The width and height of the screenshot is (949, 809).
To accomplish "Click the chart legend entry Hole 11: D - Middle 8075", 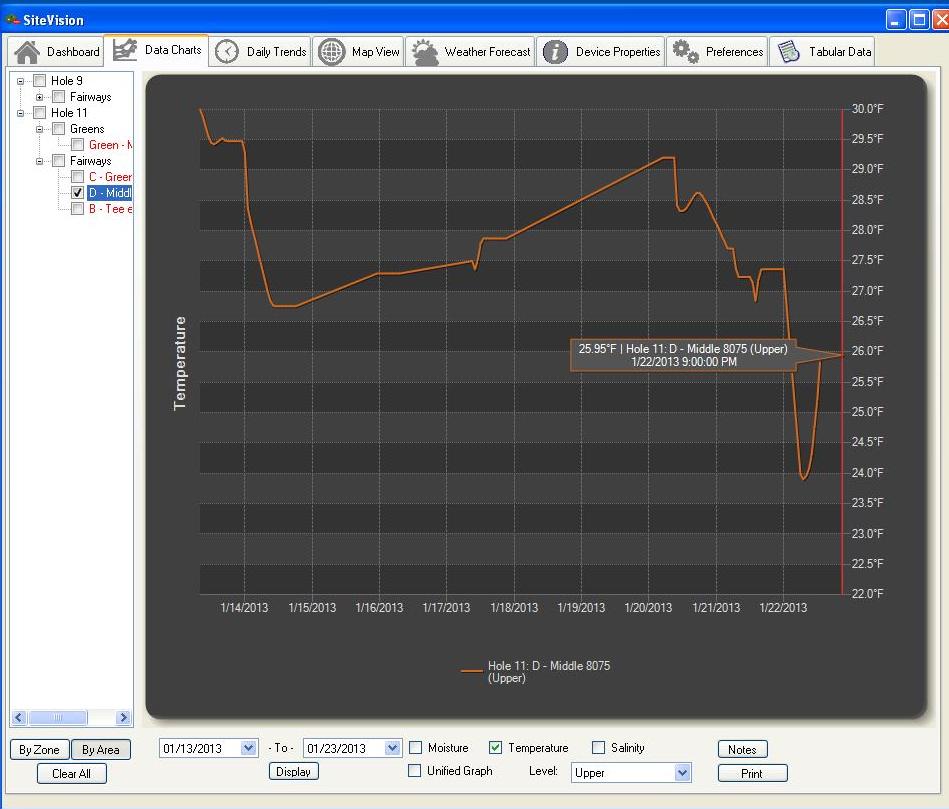I will point(536,672).
